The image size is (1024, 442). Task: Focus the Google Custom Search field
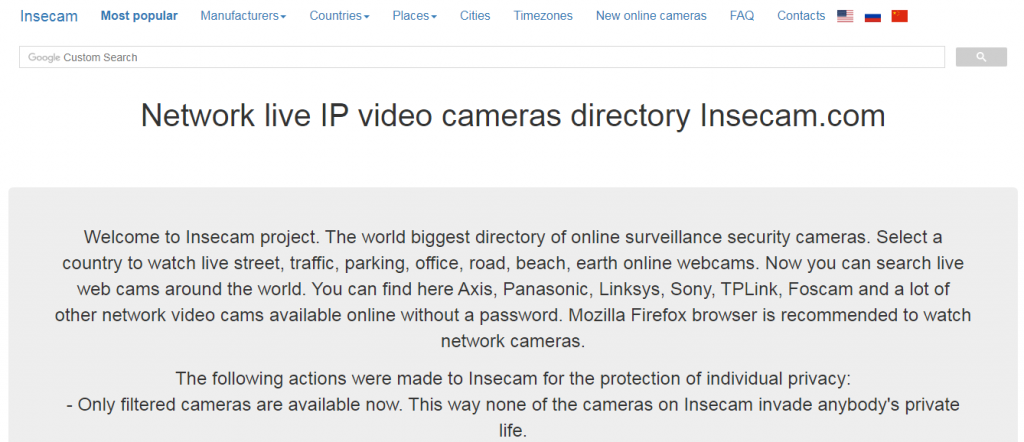point(482,57)
